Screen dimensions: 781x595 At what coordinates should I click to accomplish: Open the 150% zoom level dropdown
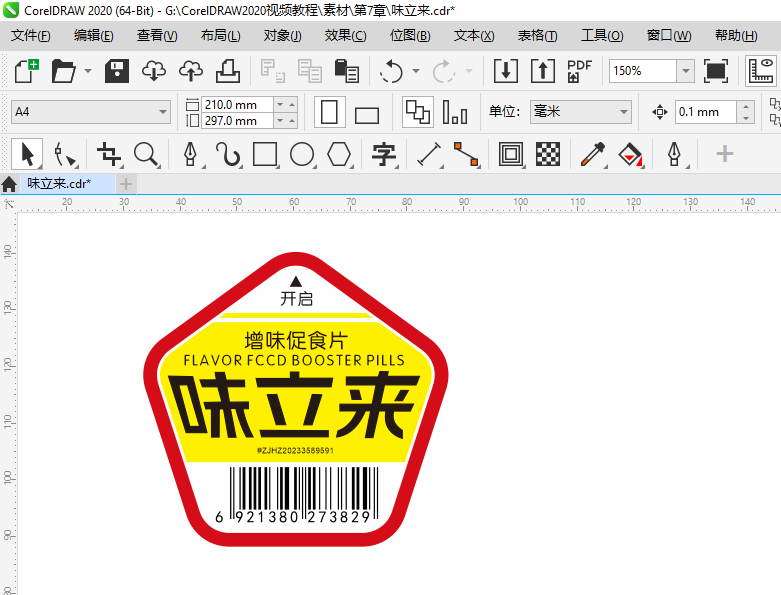686,71
